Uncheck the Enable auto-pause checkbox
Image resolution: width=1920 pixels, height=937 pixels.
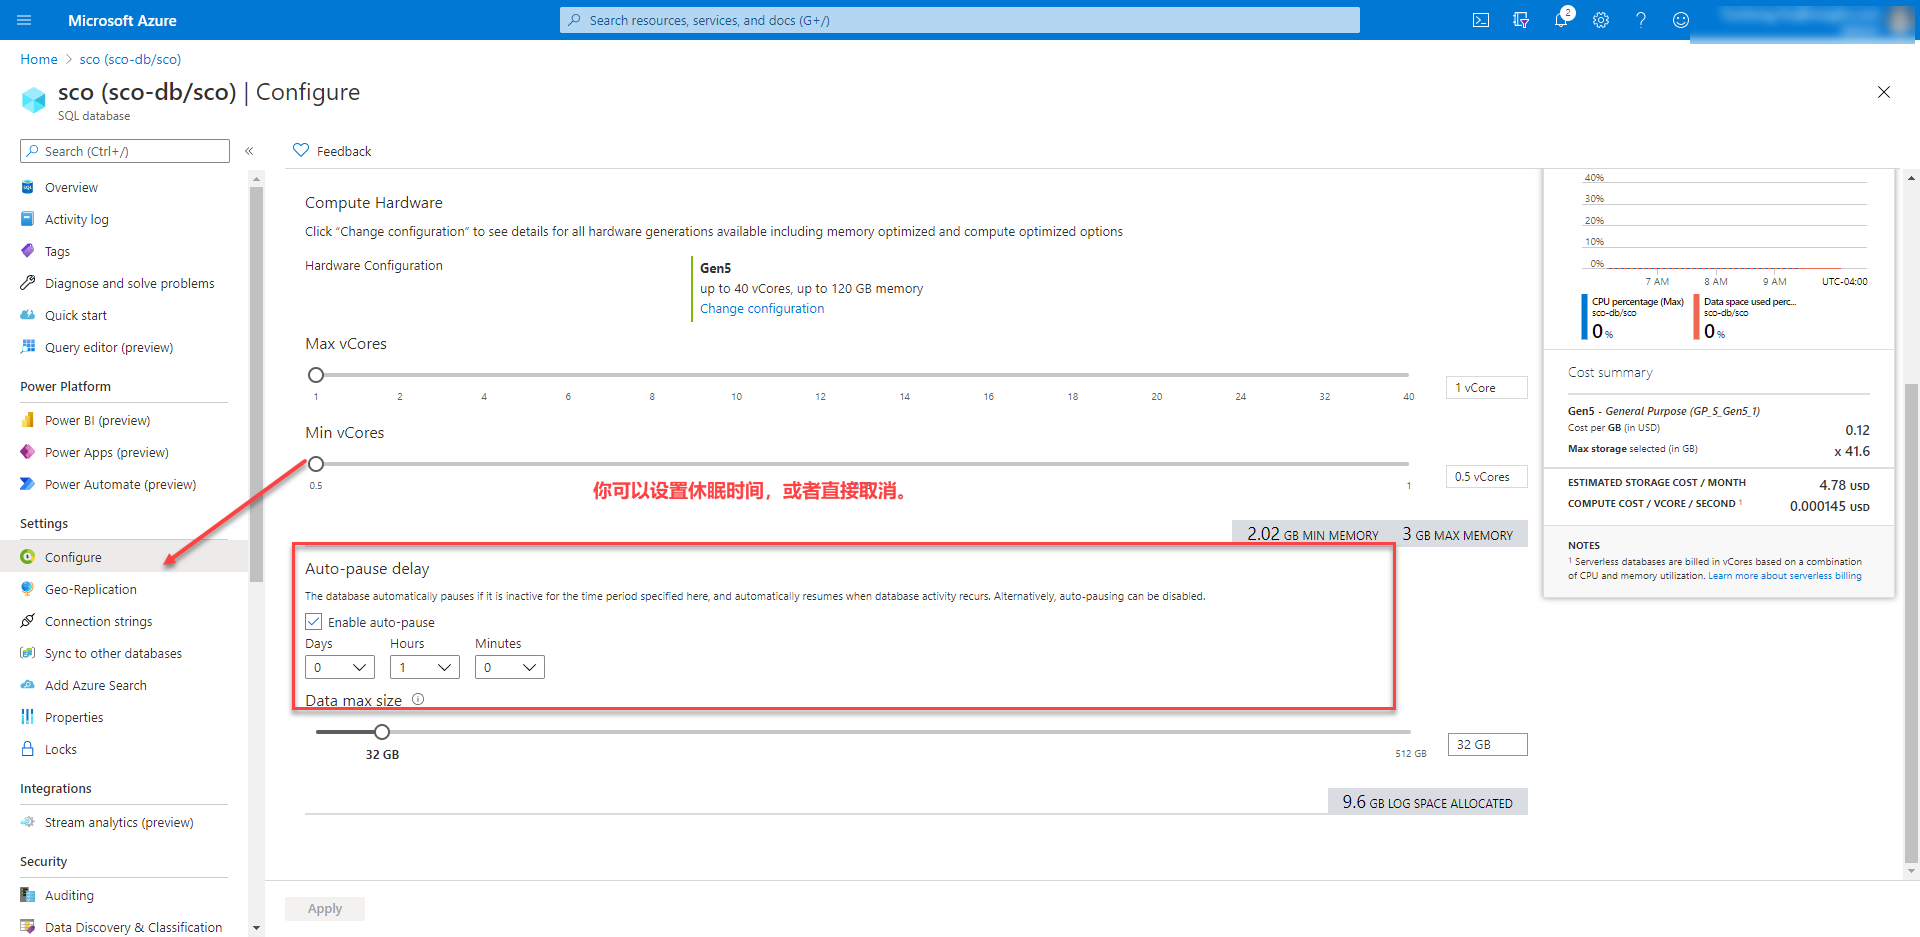(314, 621)
